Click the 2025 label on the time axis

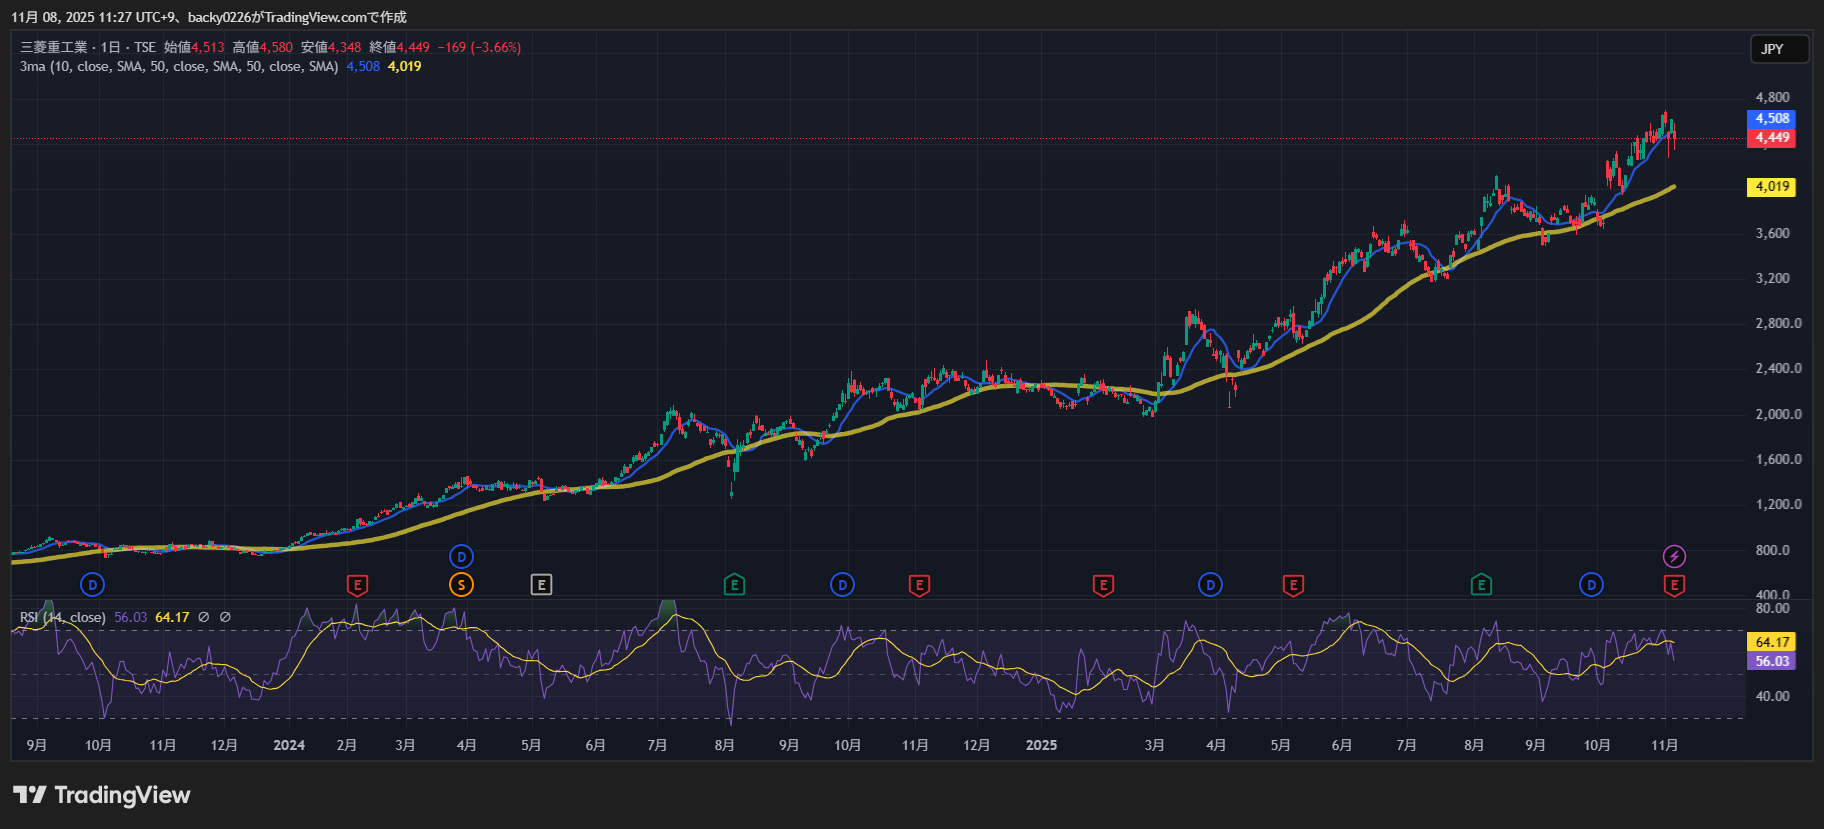[x=1041, y=745]
